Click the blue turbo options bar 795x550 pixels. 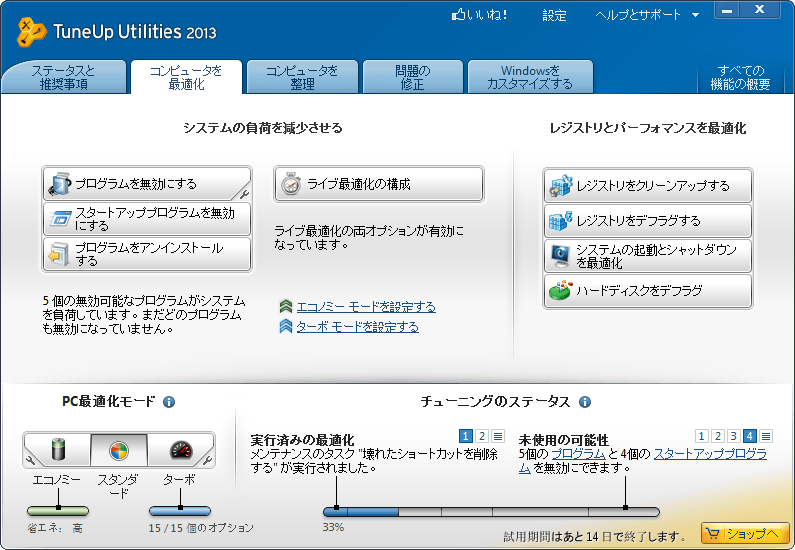[180, 510]
